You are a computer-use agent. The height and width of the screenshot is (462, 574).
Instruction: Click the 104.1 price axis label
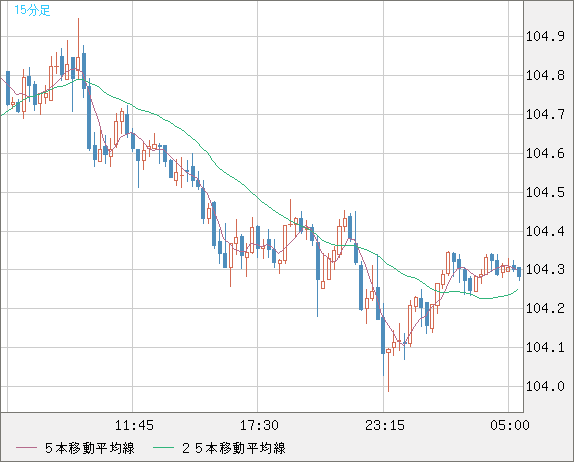[545, 347]
